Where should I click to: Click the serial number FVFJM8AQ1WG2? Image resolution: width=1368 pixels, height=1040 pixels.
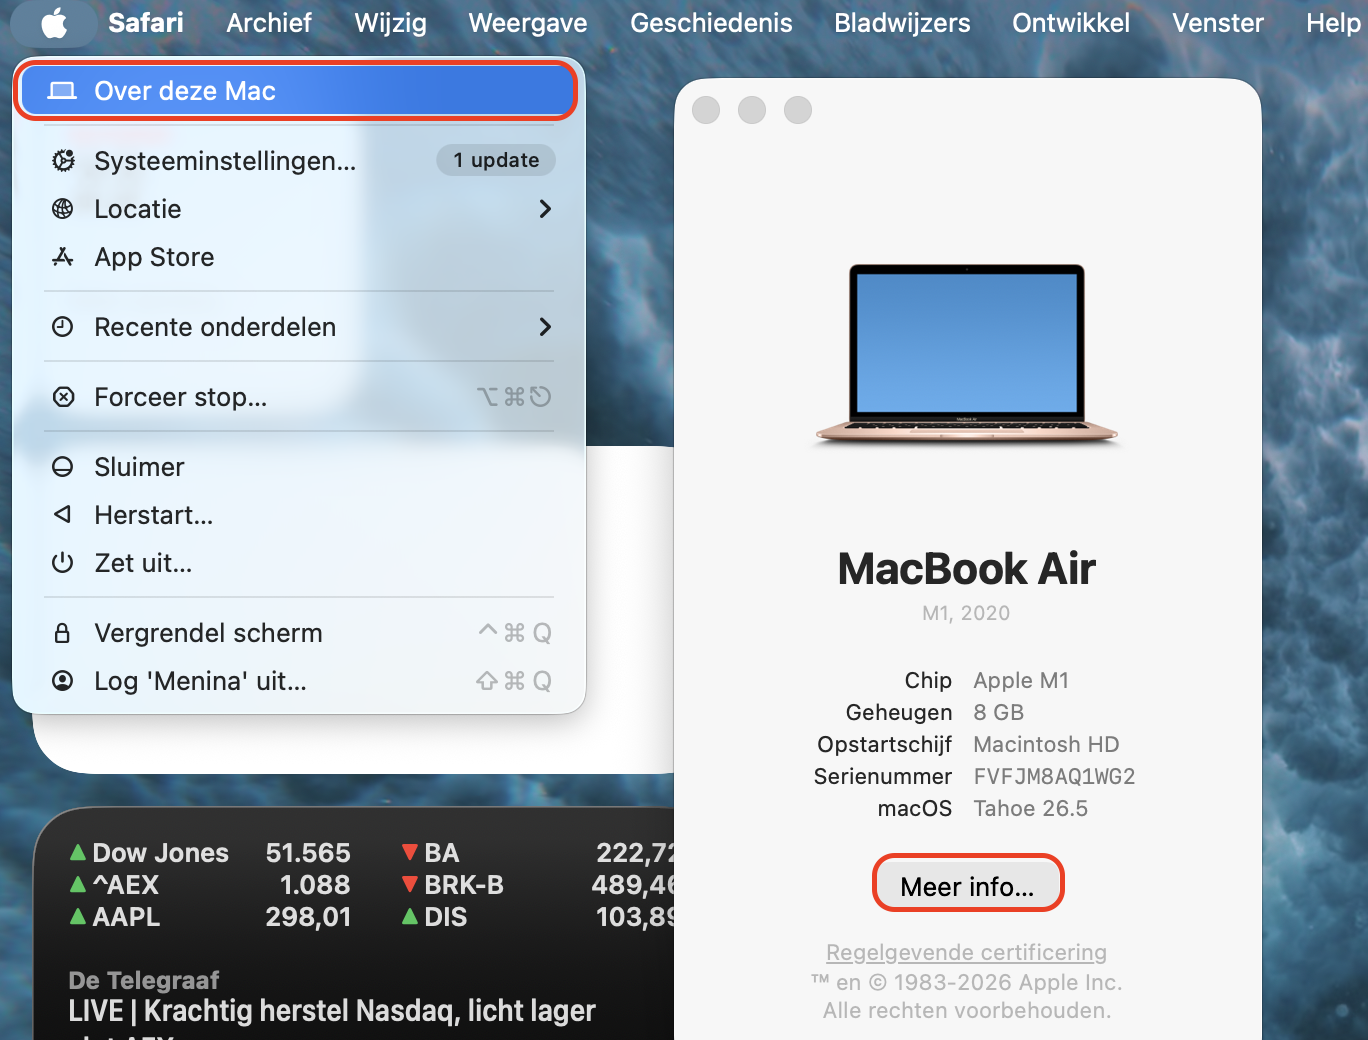(x=1054, y=777)
